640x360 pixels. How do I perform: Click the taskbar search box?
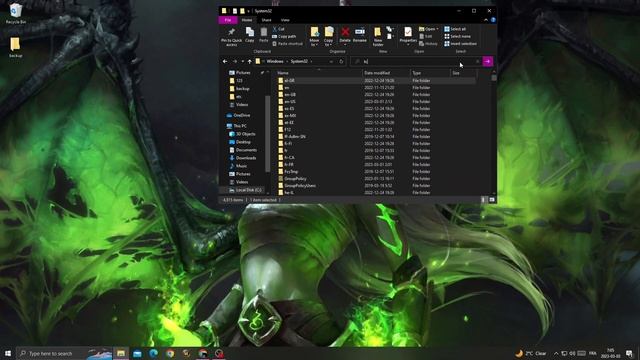(x=64, y=353)
